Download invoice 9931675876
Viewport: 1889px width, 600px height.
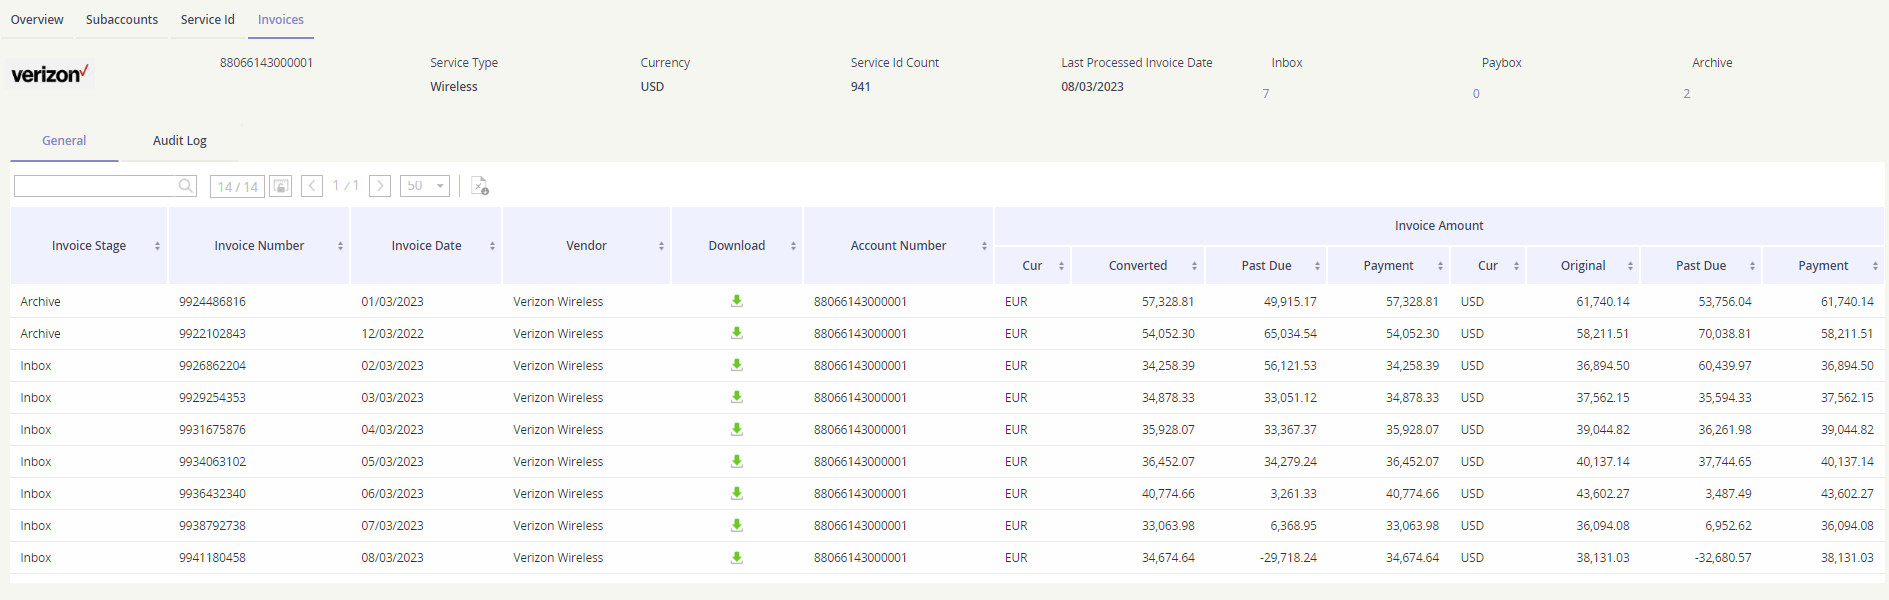pyautogui.click(x=737, y=429)
